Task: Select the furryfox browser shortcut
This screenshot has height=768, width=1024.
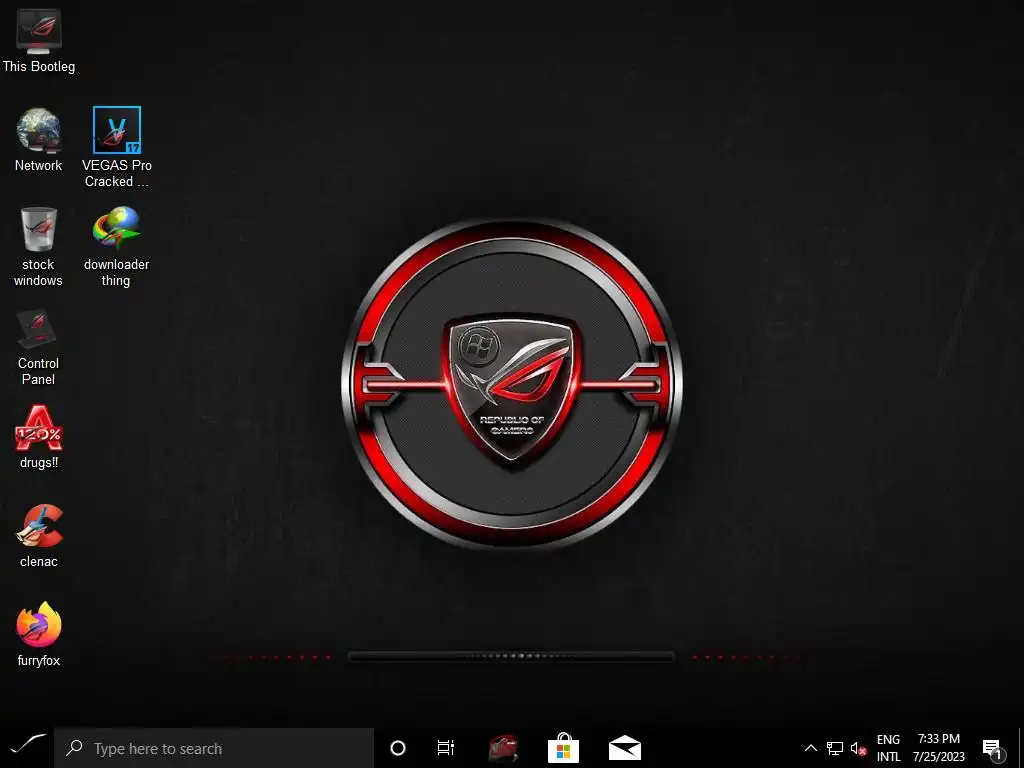Action: pyautogui.click(x=39, y=634)
